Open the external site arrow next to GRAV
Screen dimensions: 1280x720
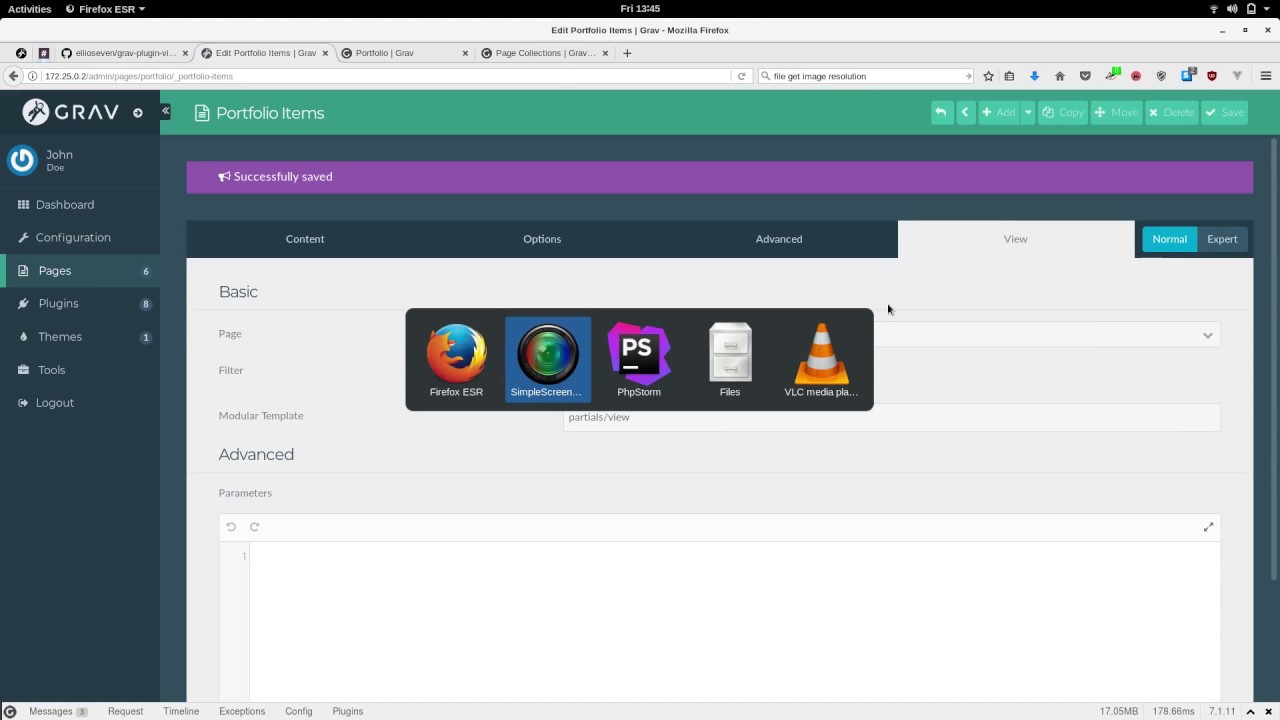[138, 113]
